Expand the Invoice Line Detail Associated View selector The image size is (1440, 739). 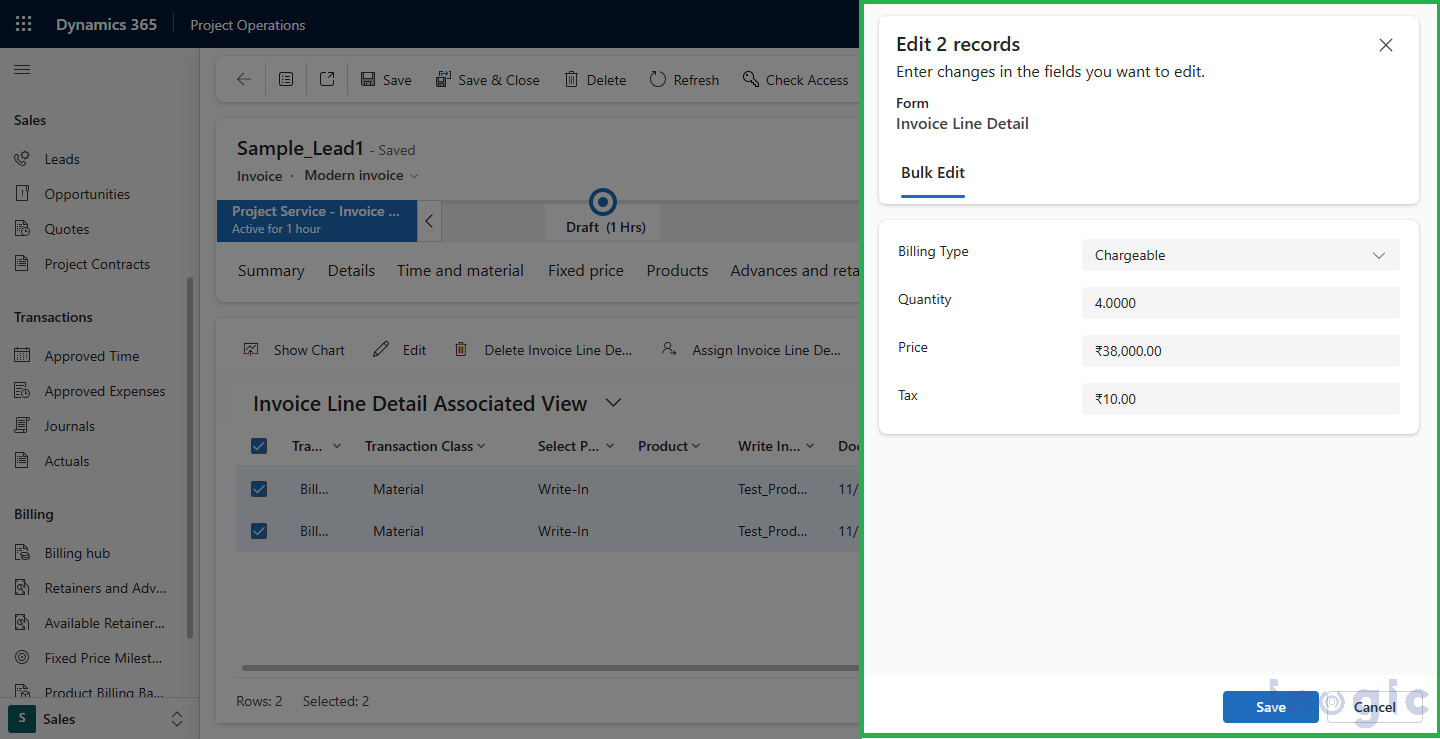coord(613,403)
